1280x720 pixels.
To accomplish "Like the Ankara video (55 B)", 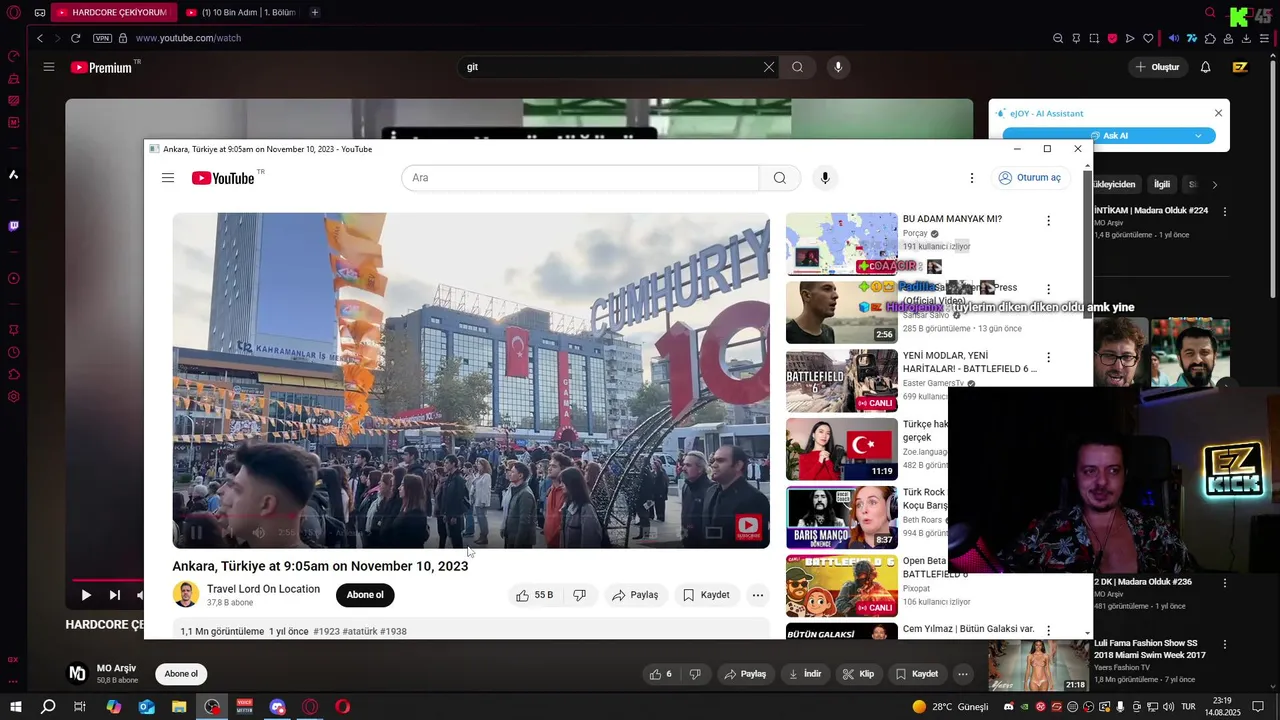I will [535, 595].
